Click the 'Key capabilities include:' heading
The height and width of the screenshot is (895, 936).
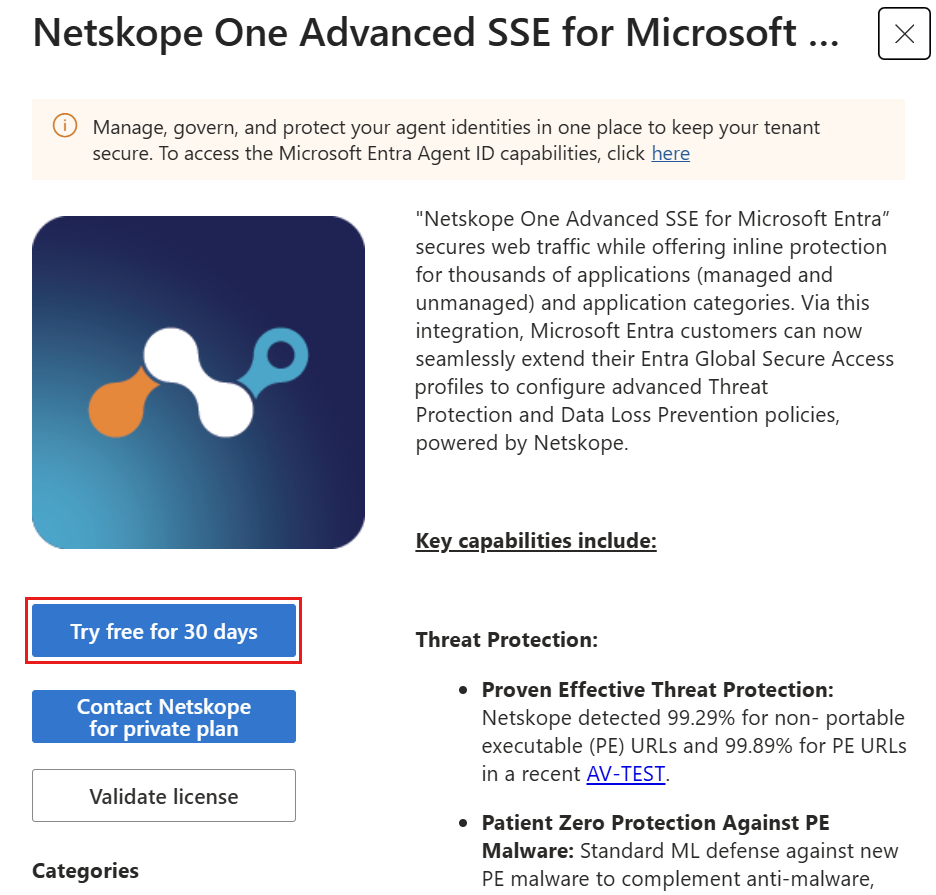point(536,540)
